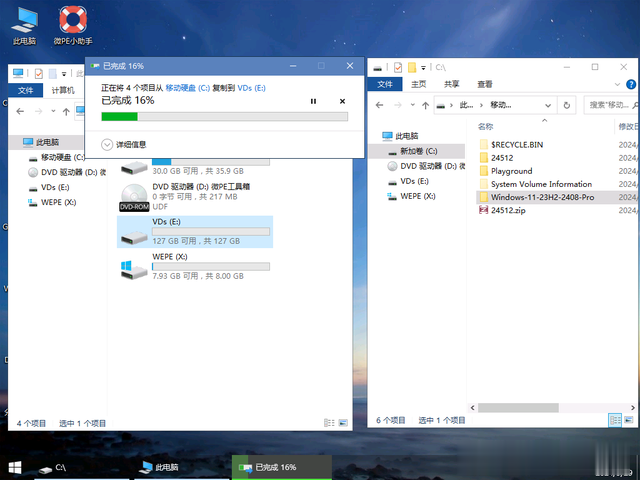Select the 24512.zip file

coord(502,210)
